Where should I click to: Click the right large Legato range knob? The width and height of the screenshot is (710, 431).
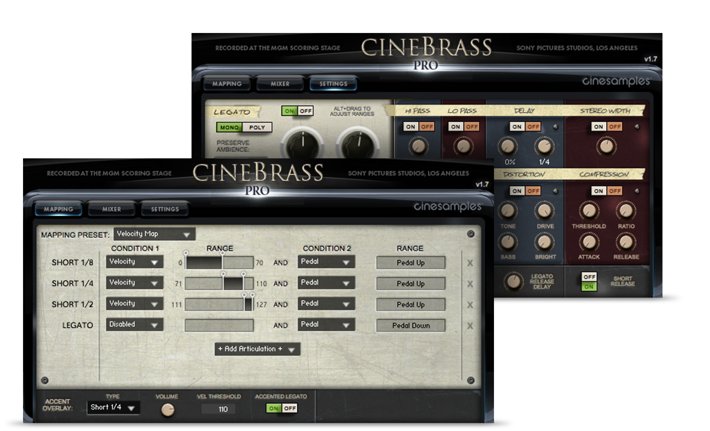pyautogui.click(x=358, y=144)
